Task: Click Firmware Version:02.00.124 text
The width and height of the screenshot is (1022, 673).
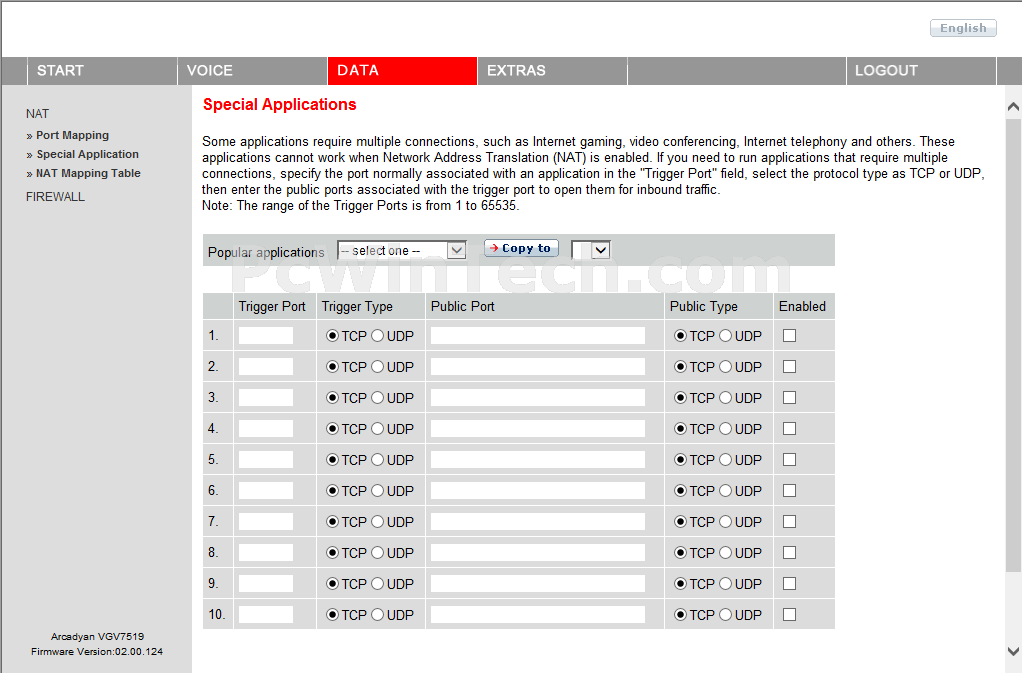Action: tap(97, 652)
